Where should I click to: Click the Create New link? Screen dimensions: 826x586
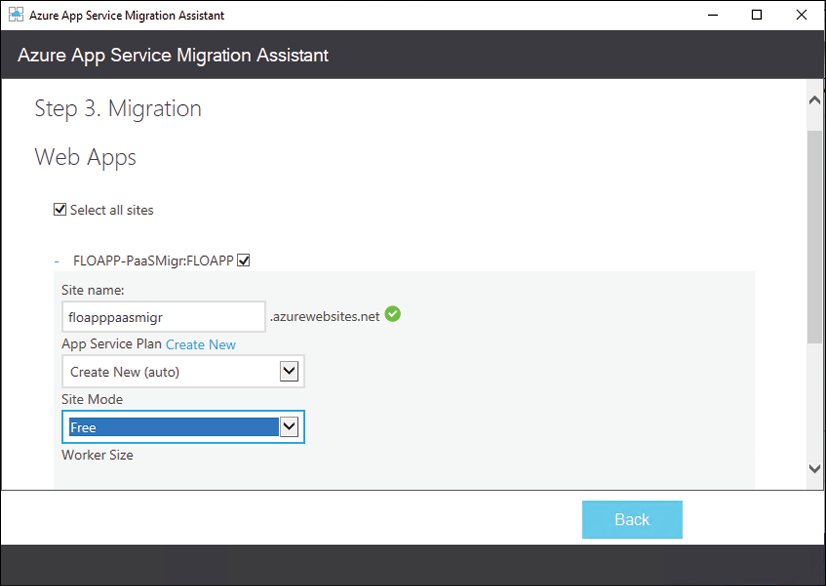pyautogui.click(x=201, y=344)
